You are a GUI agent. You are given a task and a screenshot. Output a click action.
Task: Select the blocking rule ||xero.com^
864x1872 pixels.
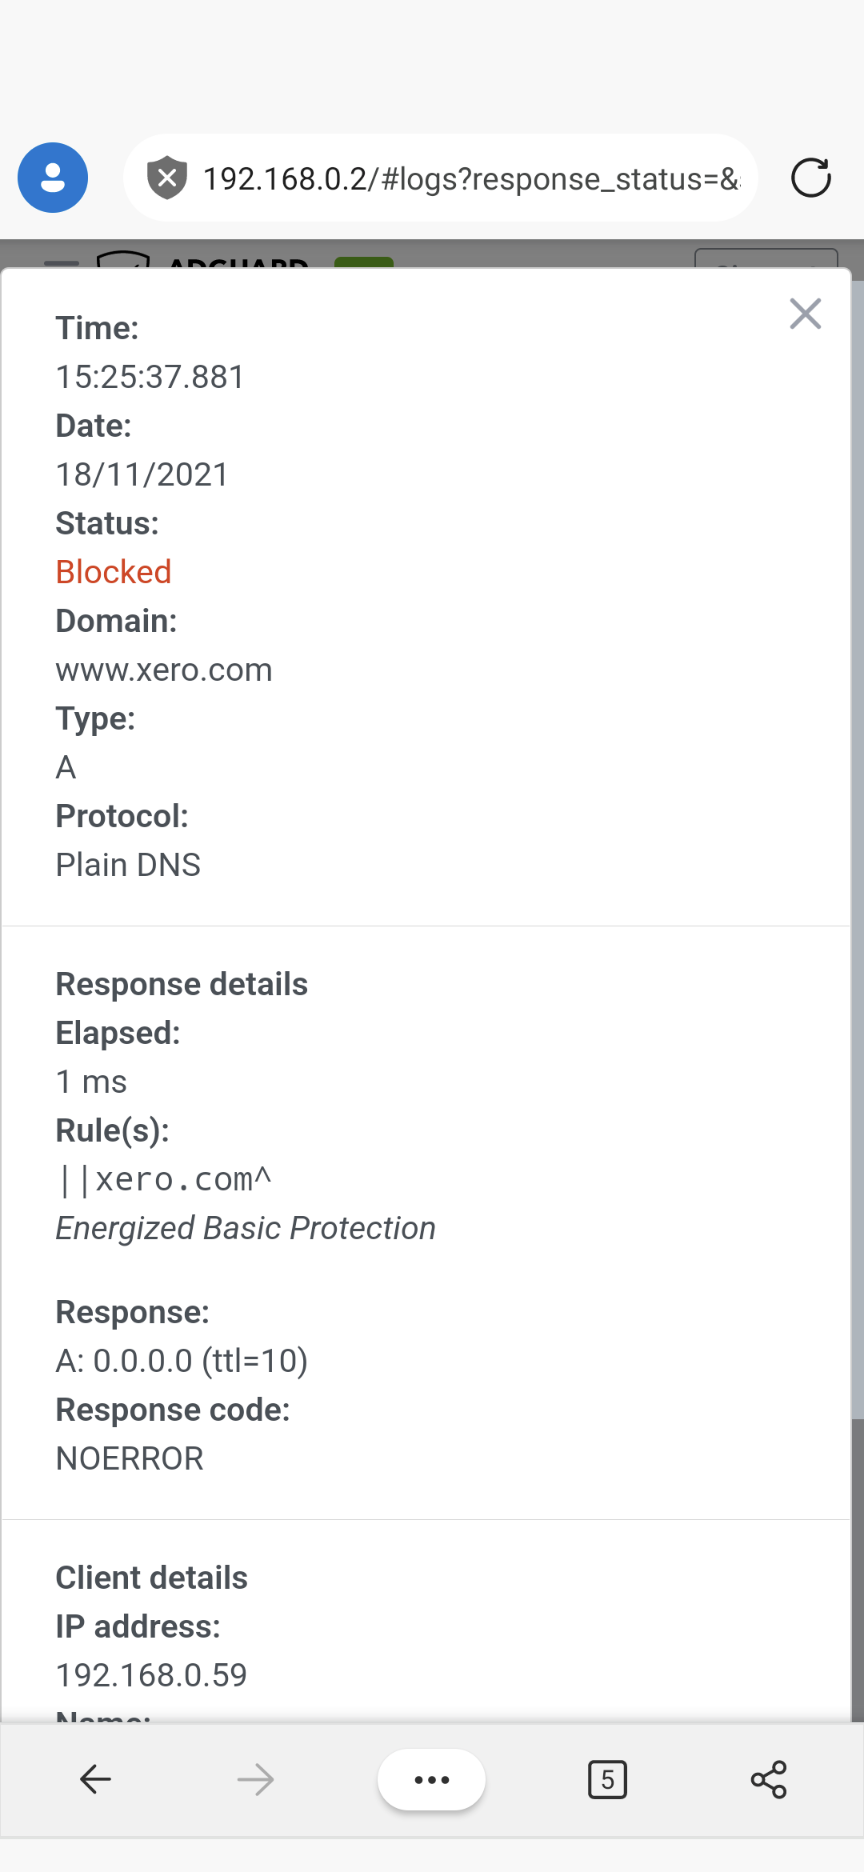(x=163, y=1178)
